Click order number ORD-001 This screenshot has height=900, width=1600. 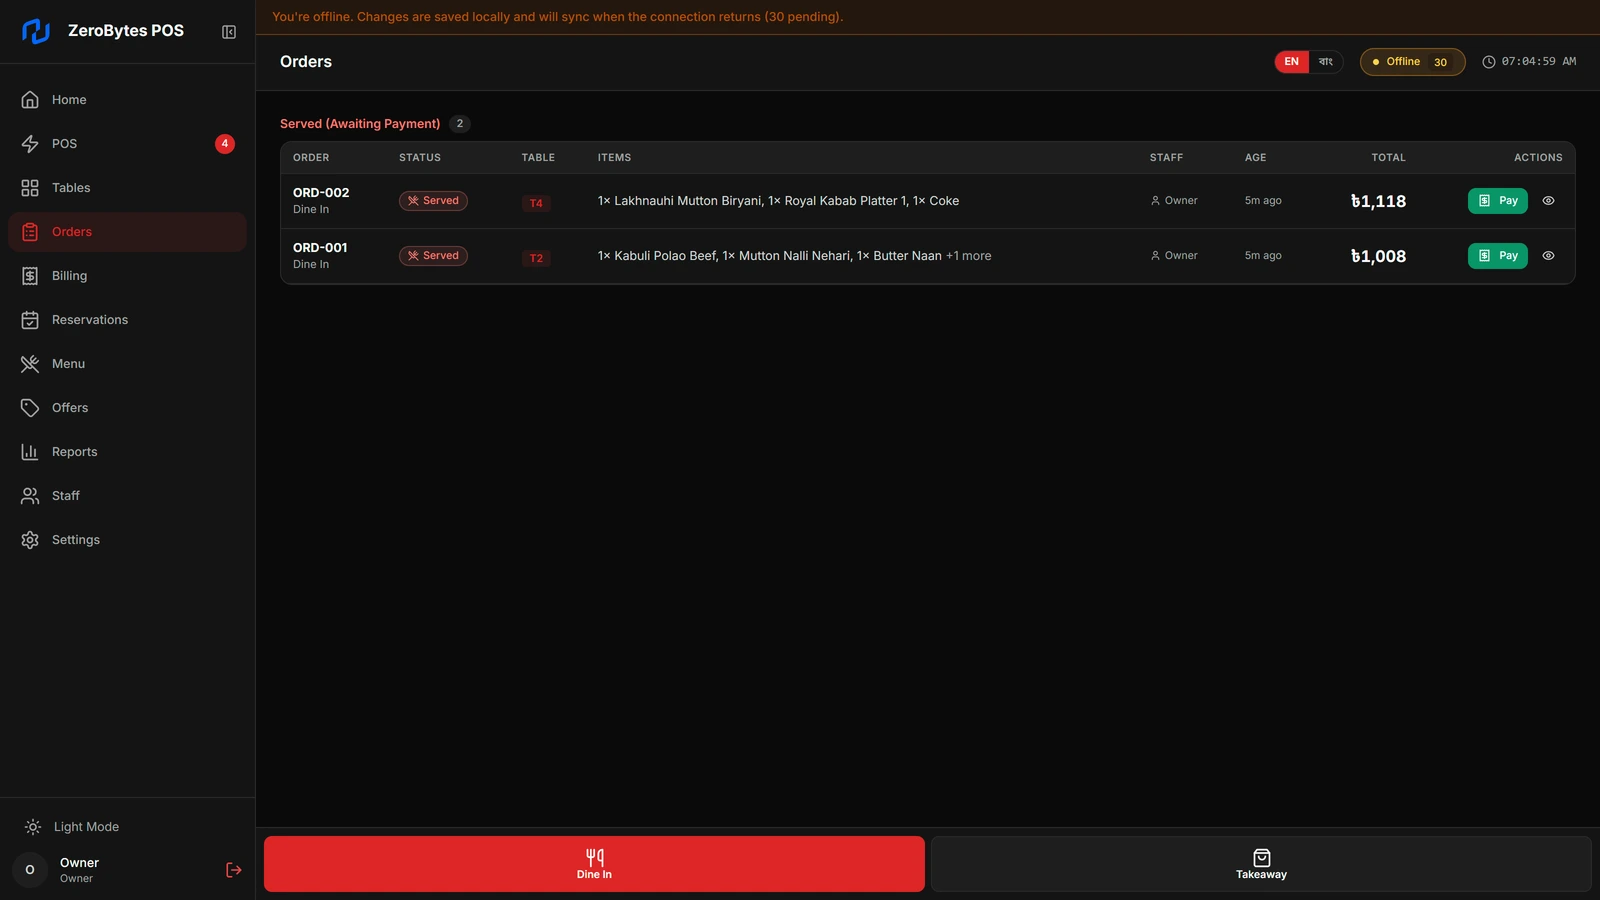(320, 248)
